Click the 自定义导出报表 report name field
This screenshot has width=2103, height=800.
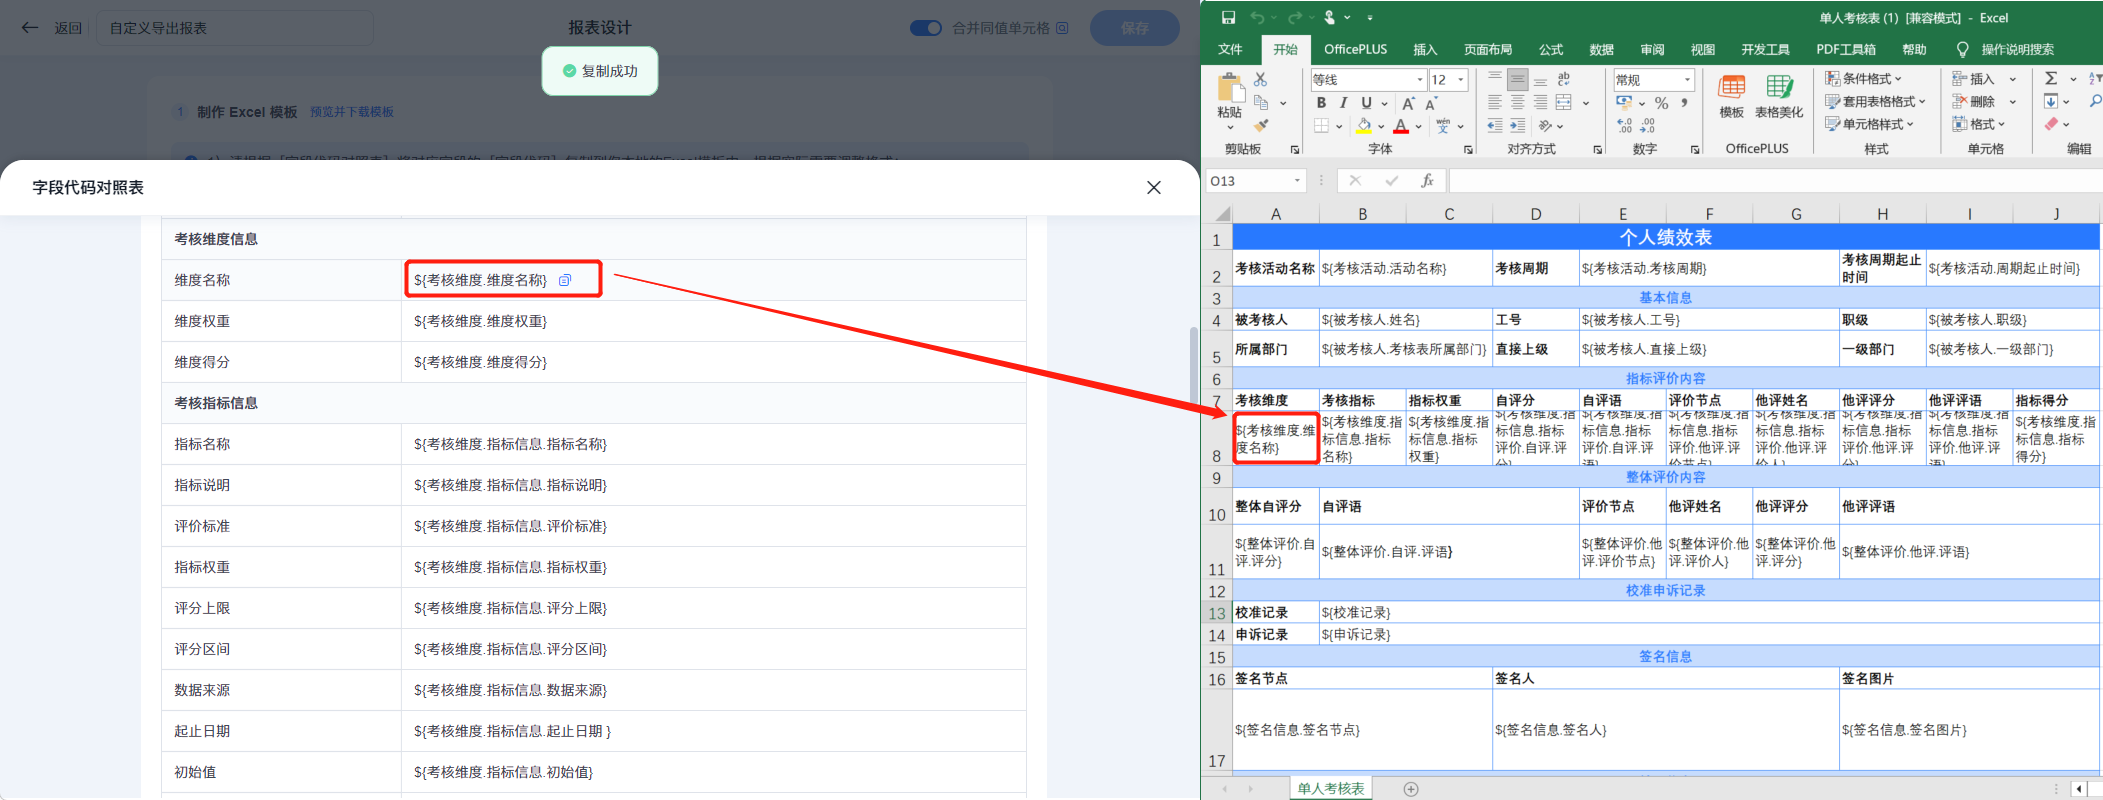click(x=236, y=28)
